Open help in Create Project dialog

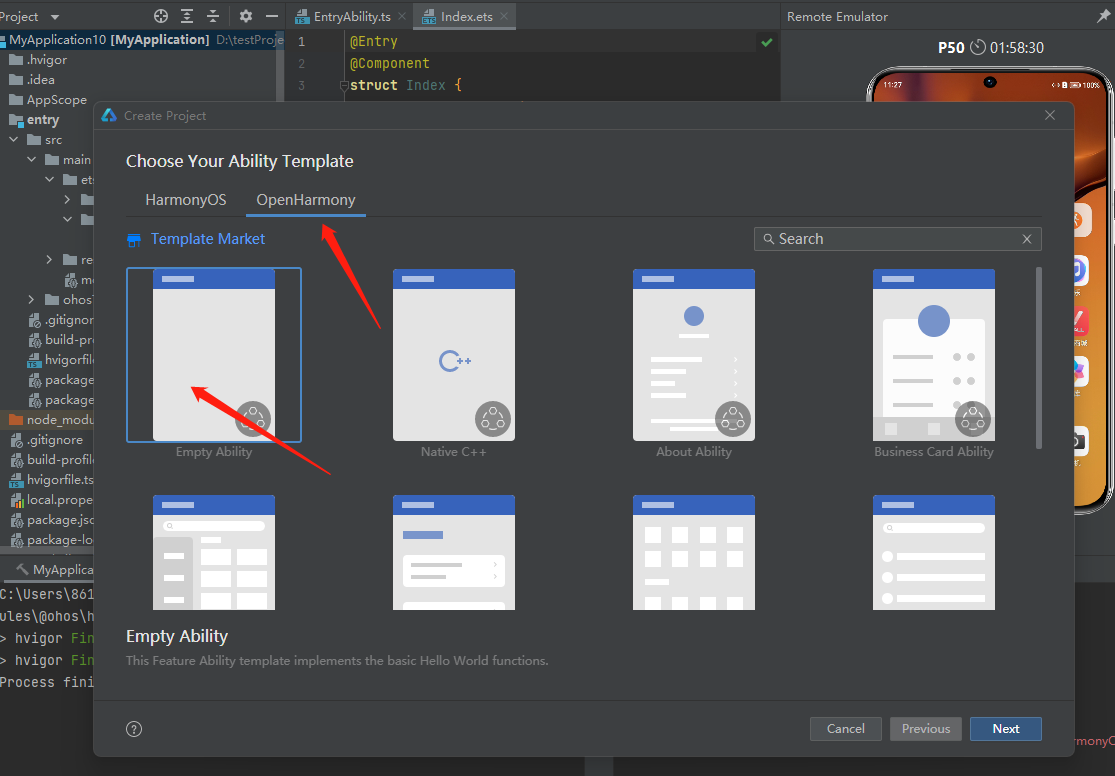click(134, 728)
